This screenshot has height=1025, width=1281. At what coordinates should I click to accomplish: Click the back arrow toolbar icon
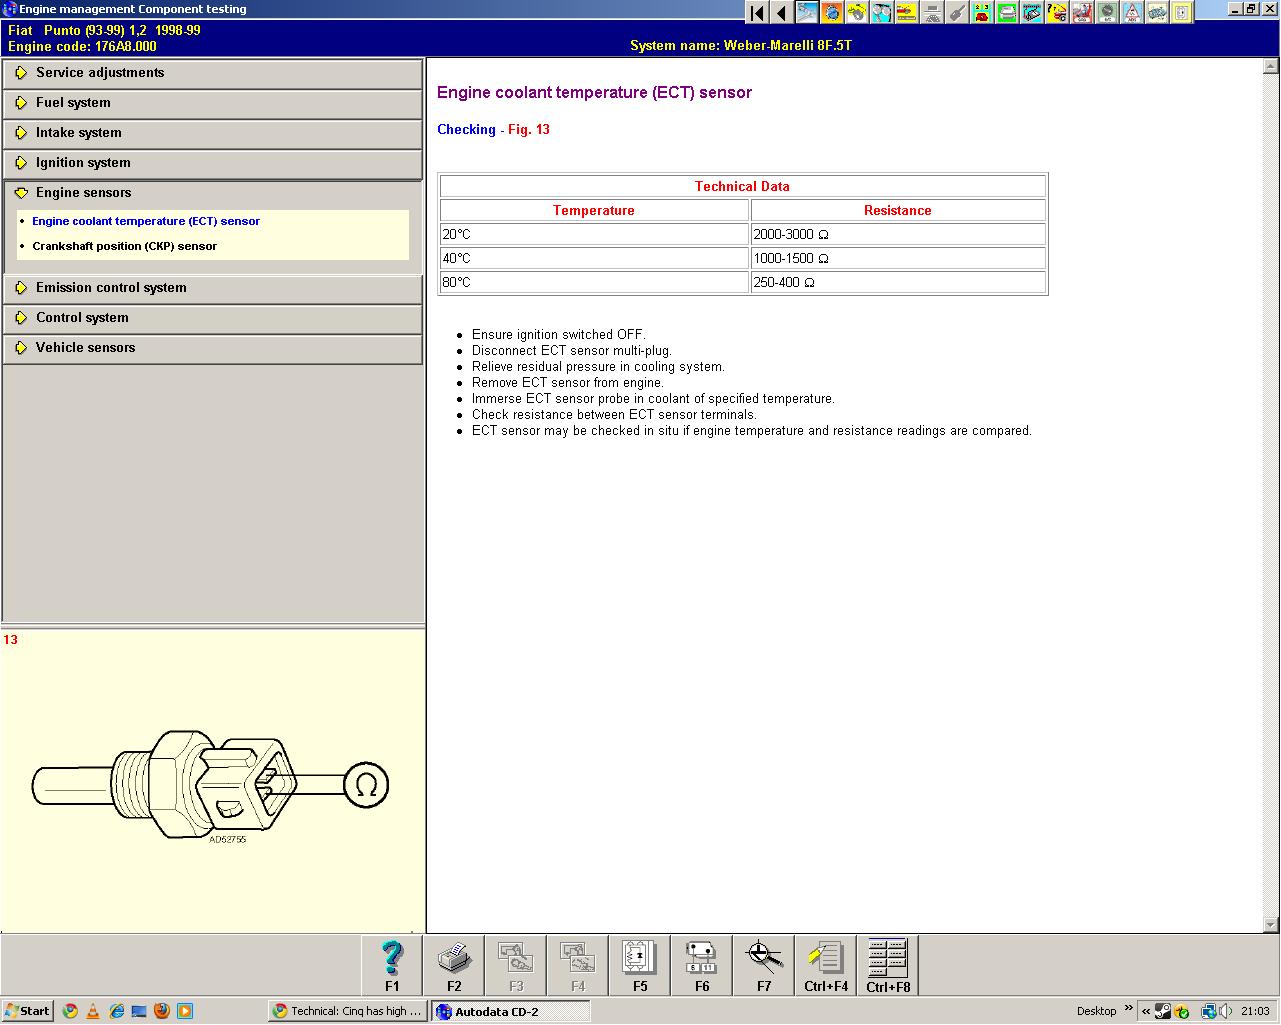coord(782,13)
